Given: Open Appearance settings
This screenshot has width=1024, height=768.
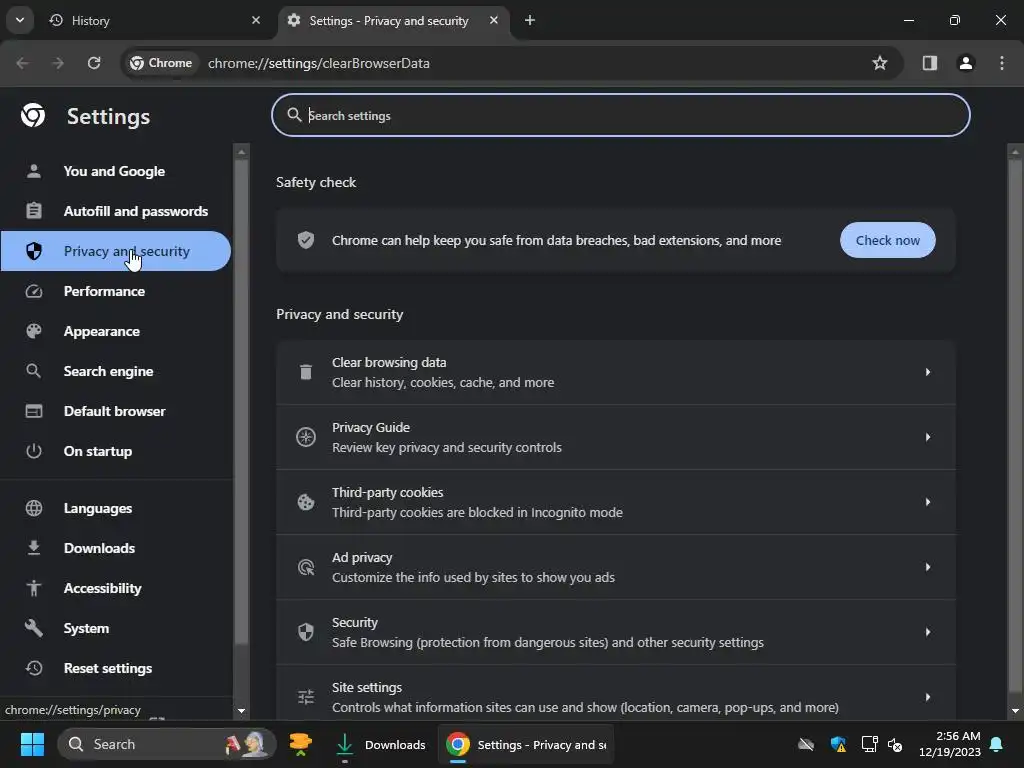Looking at the screenshot, I should pos(115,331).
